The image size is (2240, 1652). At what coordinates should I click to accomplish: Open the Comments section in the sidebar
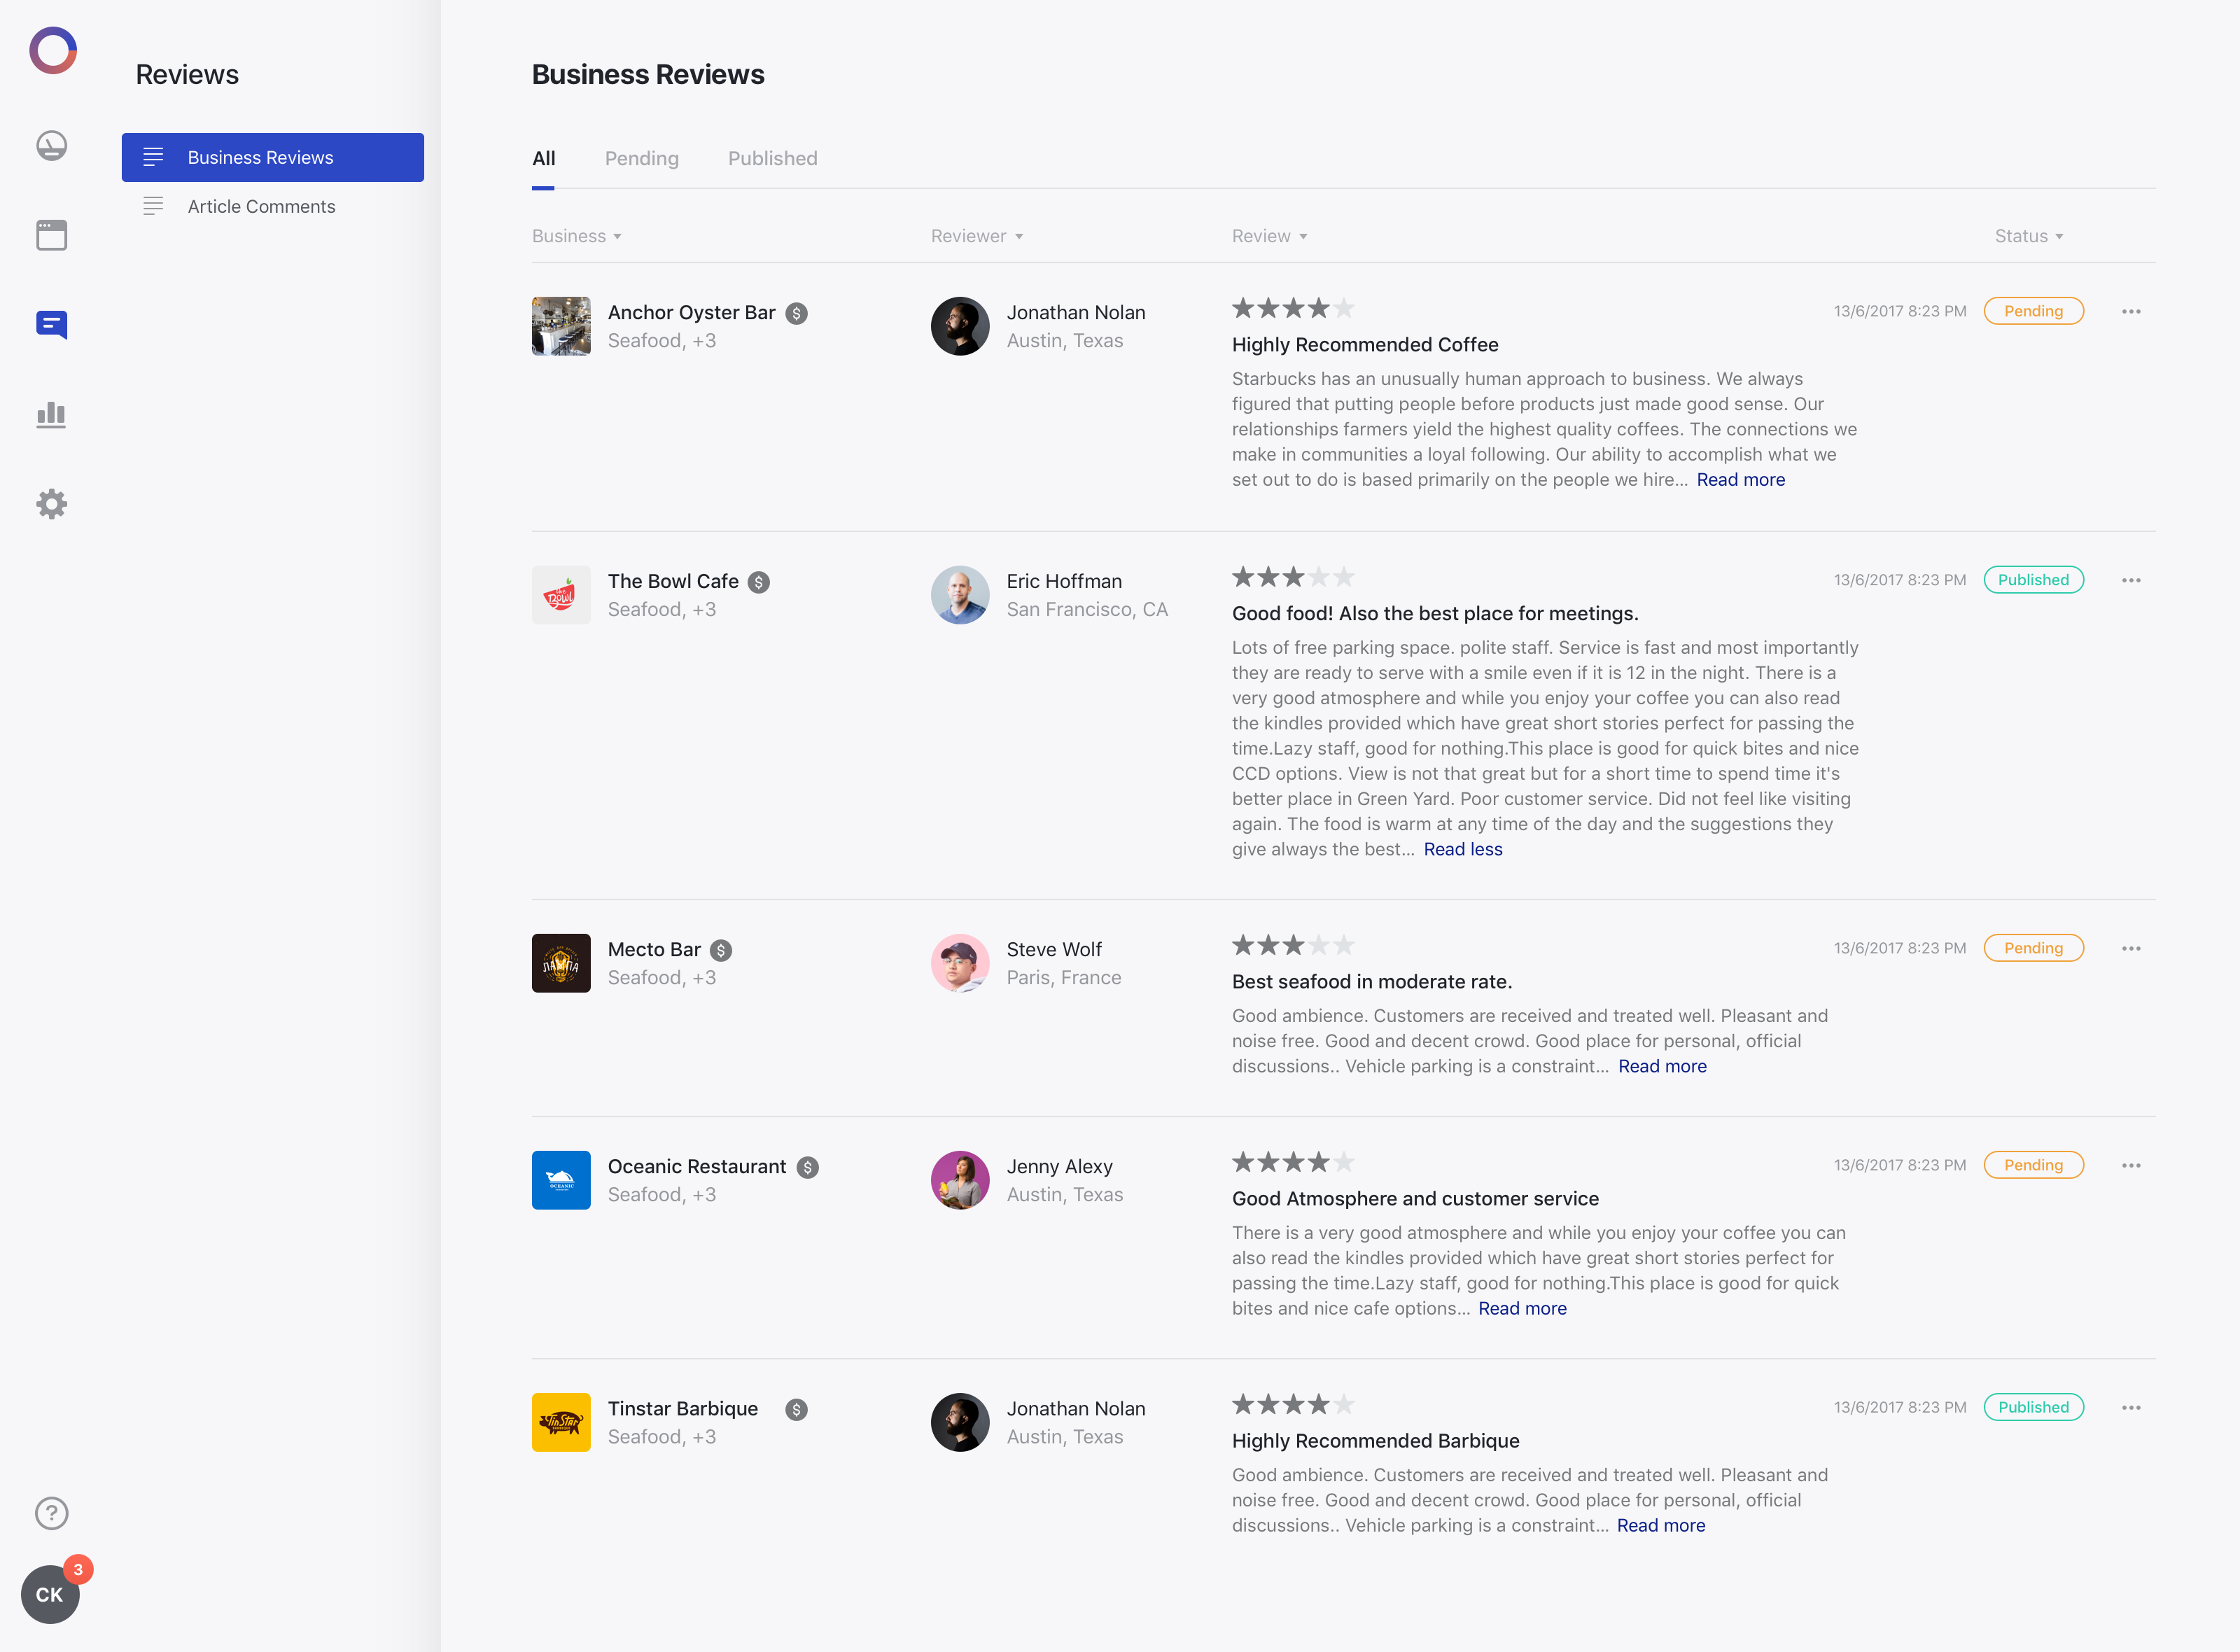click(x=51, y=324)
